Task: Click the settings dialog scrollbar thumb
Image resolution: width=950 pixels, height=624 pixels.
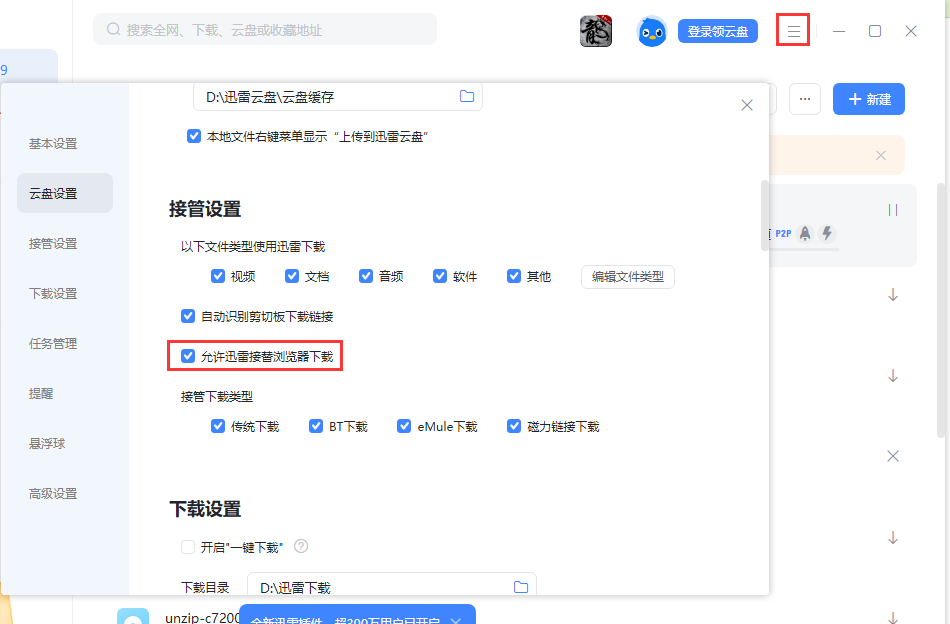Action: (x=765, y=215)
